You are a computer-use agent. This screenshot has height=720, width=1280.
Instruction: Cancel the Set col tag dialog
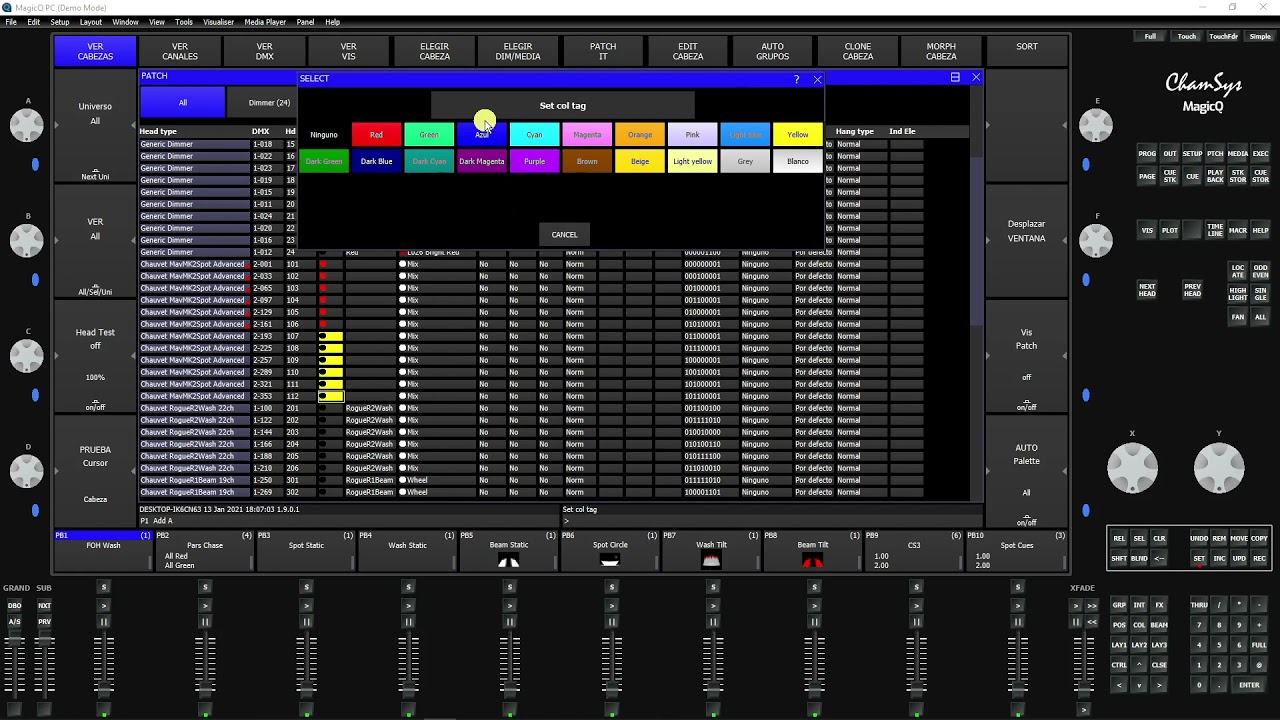coord(564,234)
